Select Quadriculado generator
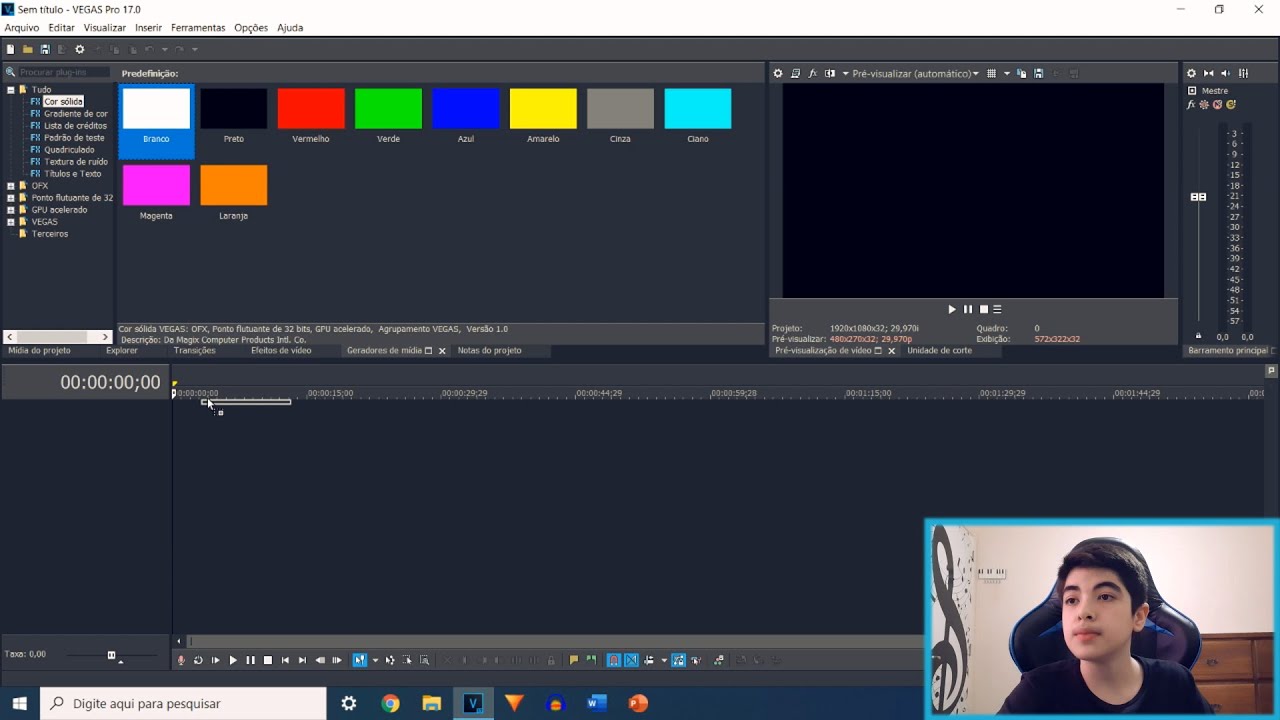Screen dimensions: 1280x720 (69, 150)
